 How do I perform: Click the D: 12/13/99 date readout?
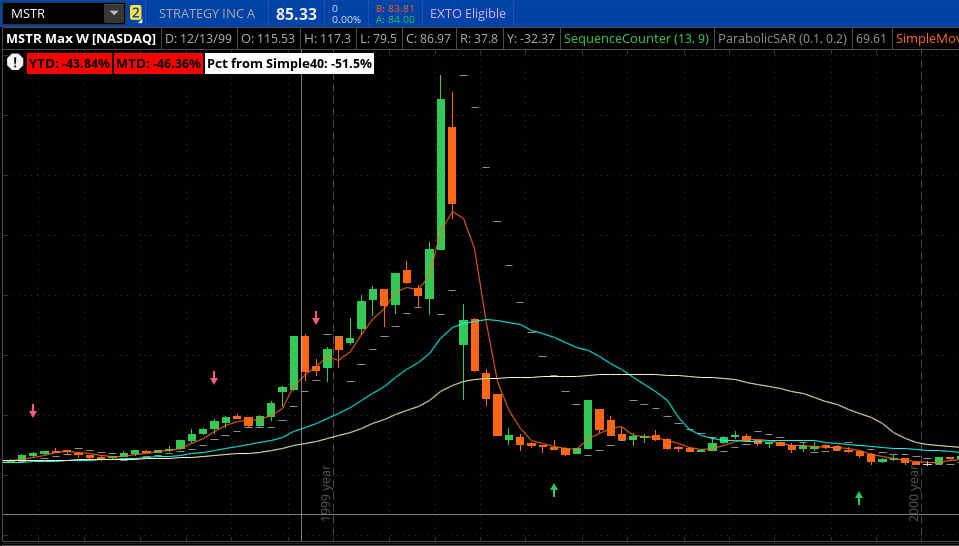(199, 39)
